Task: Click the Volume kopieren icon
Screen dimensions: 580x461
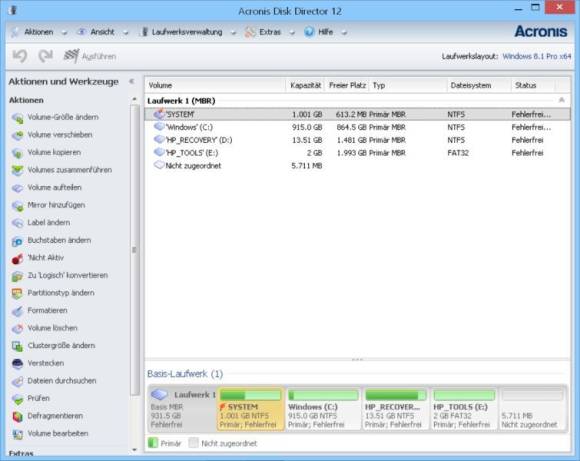Action: click(x=17, y=153)
